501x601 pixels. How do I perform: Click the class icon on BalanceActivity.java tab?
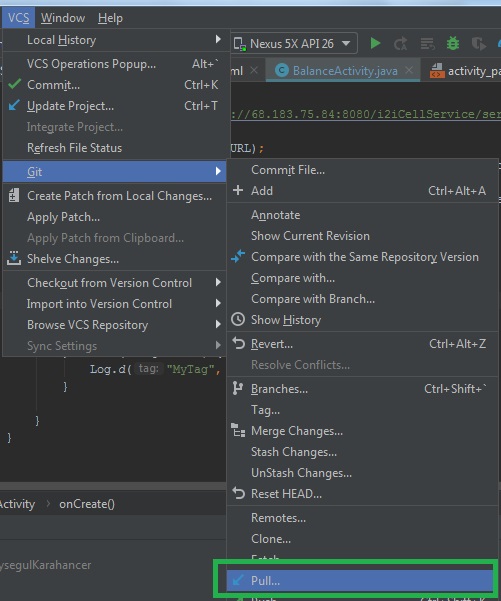pos(282,71)
